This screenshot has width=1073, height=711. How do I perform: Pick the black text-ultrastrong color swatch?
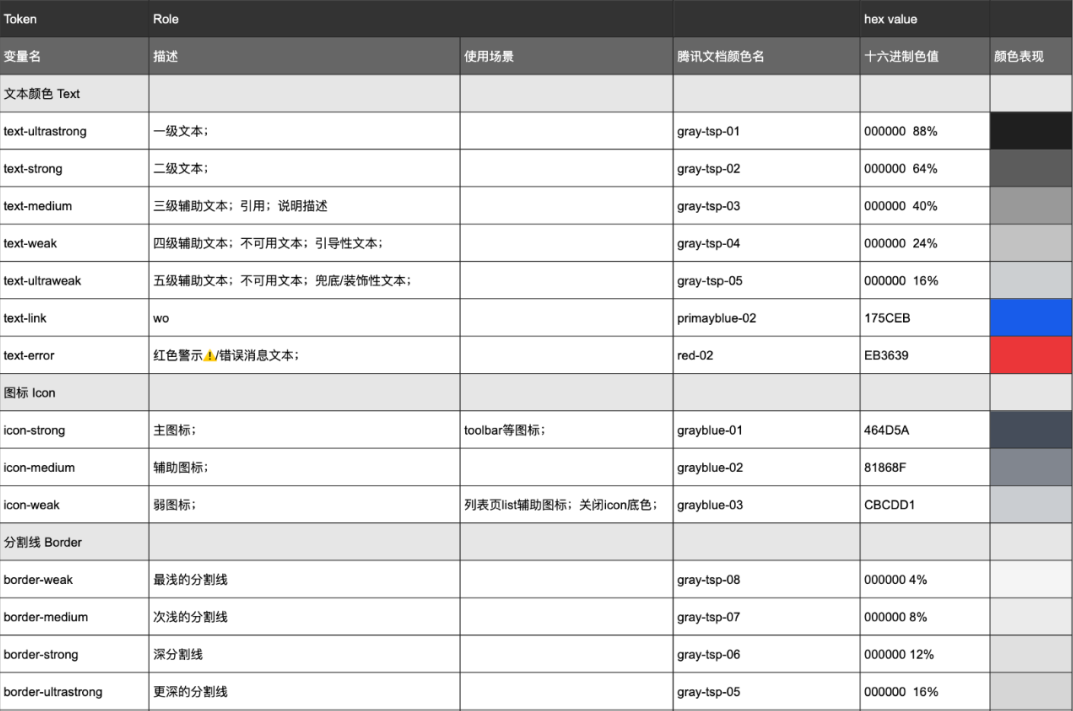pos(1031,131)
